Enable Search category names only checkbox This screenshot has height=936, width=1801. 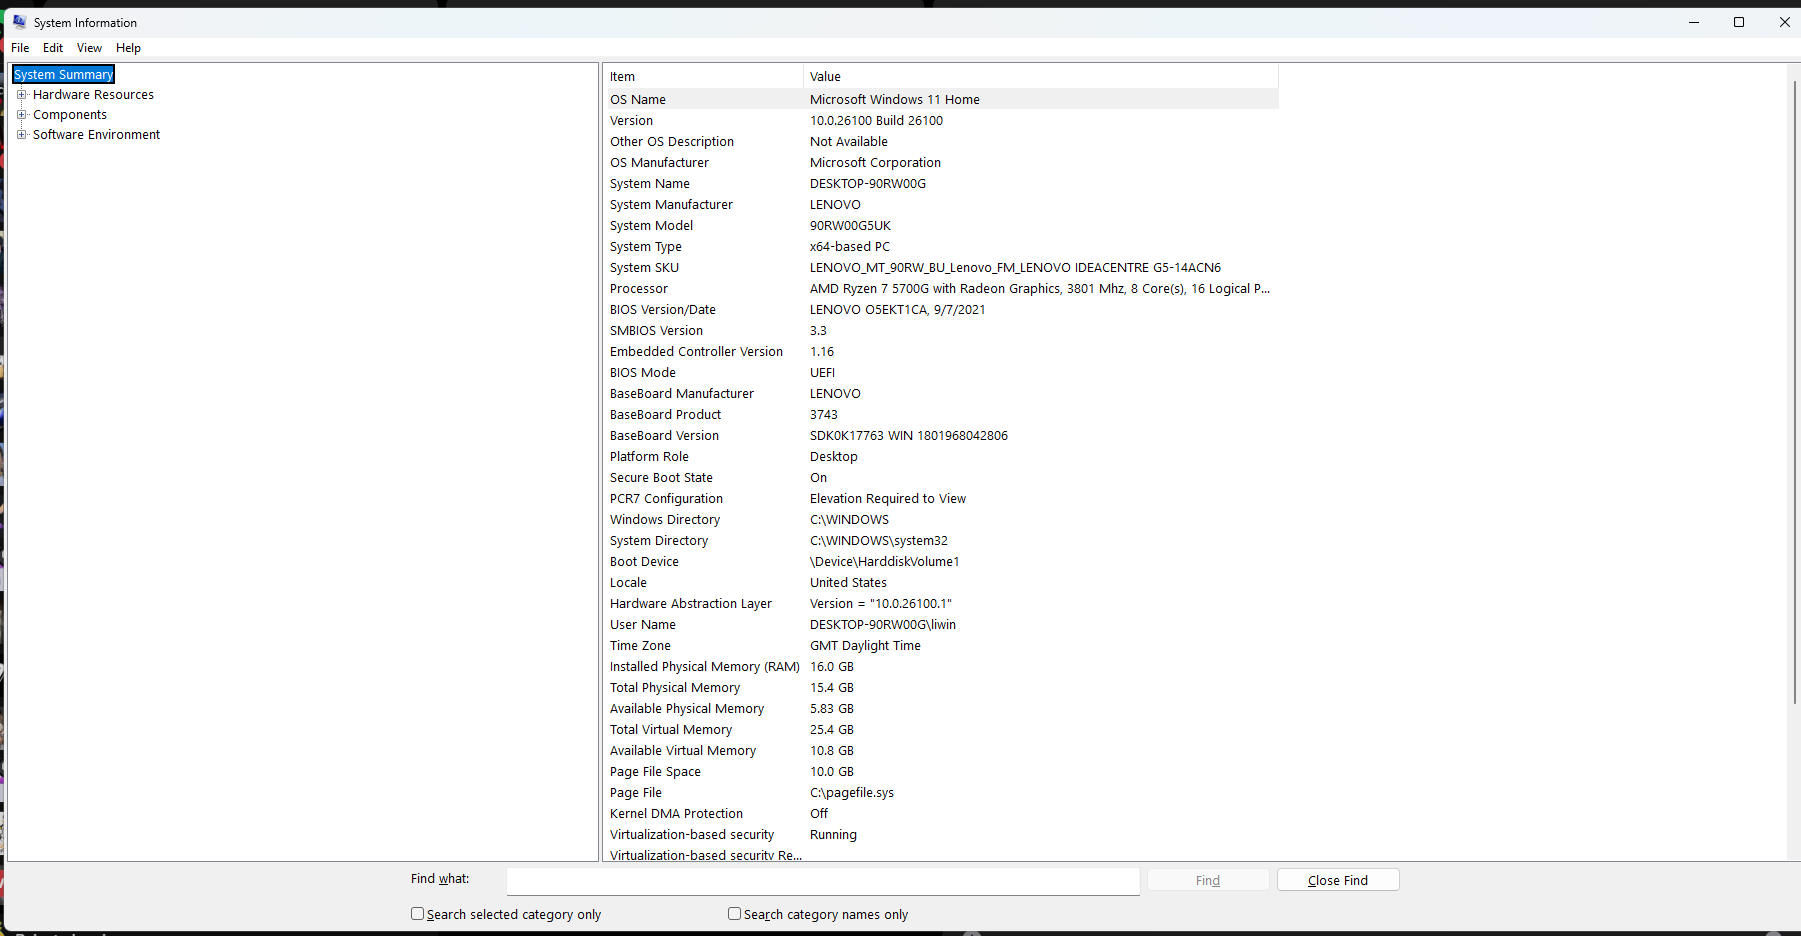click(735, 914)
